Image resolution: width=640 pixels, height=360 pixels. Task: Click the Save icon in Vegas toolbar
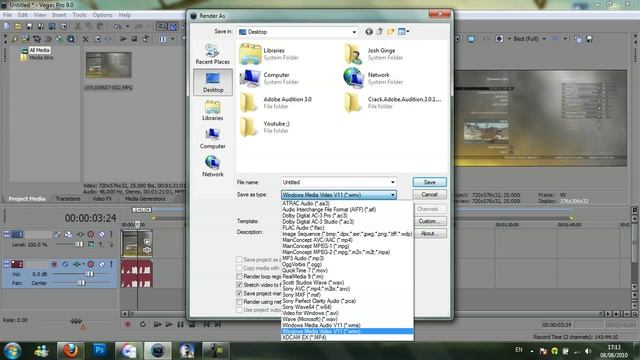pos(29,27)
